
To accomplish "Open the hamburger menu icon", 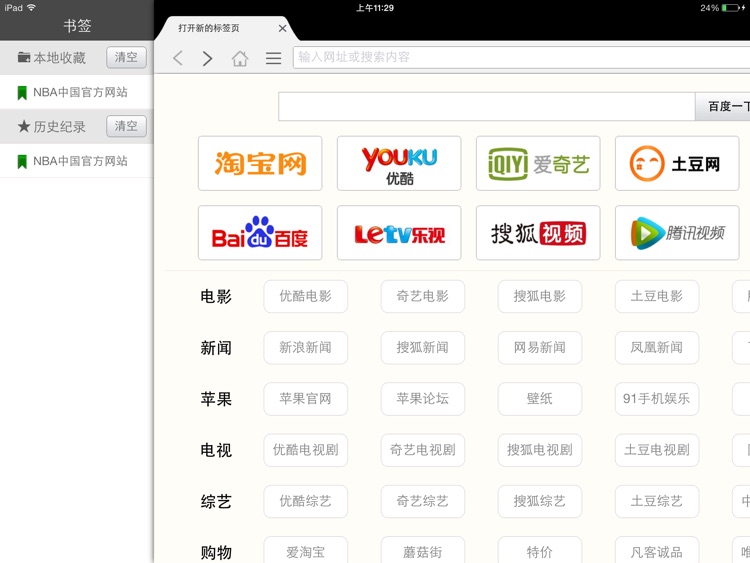I will pyautogui.click(x=274, y=58).
